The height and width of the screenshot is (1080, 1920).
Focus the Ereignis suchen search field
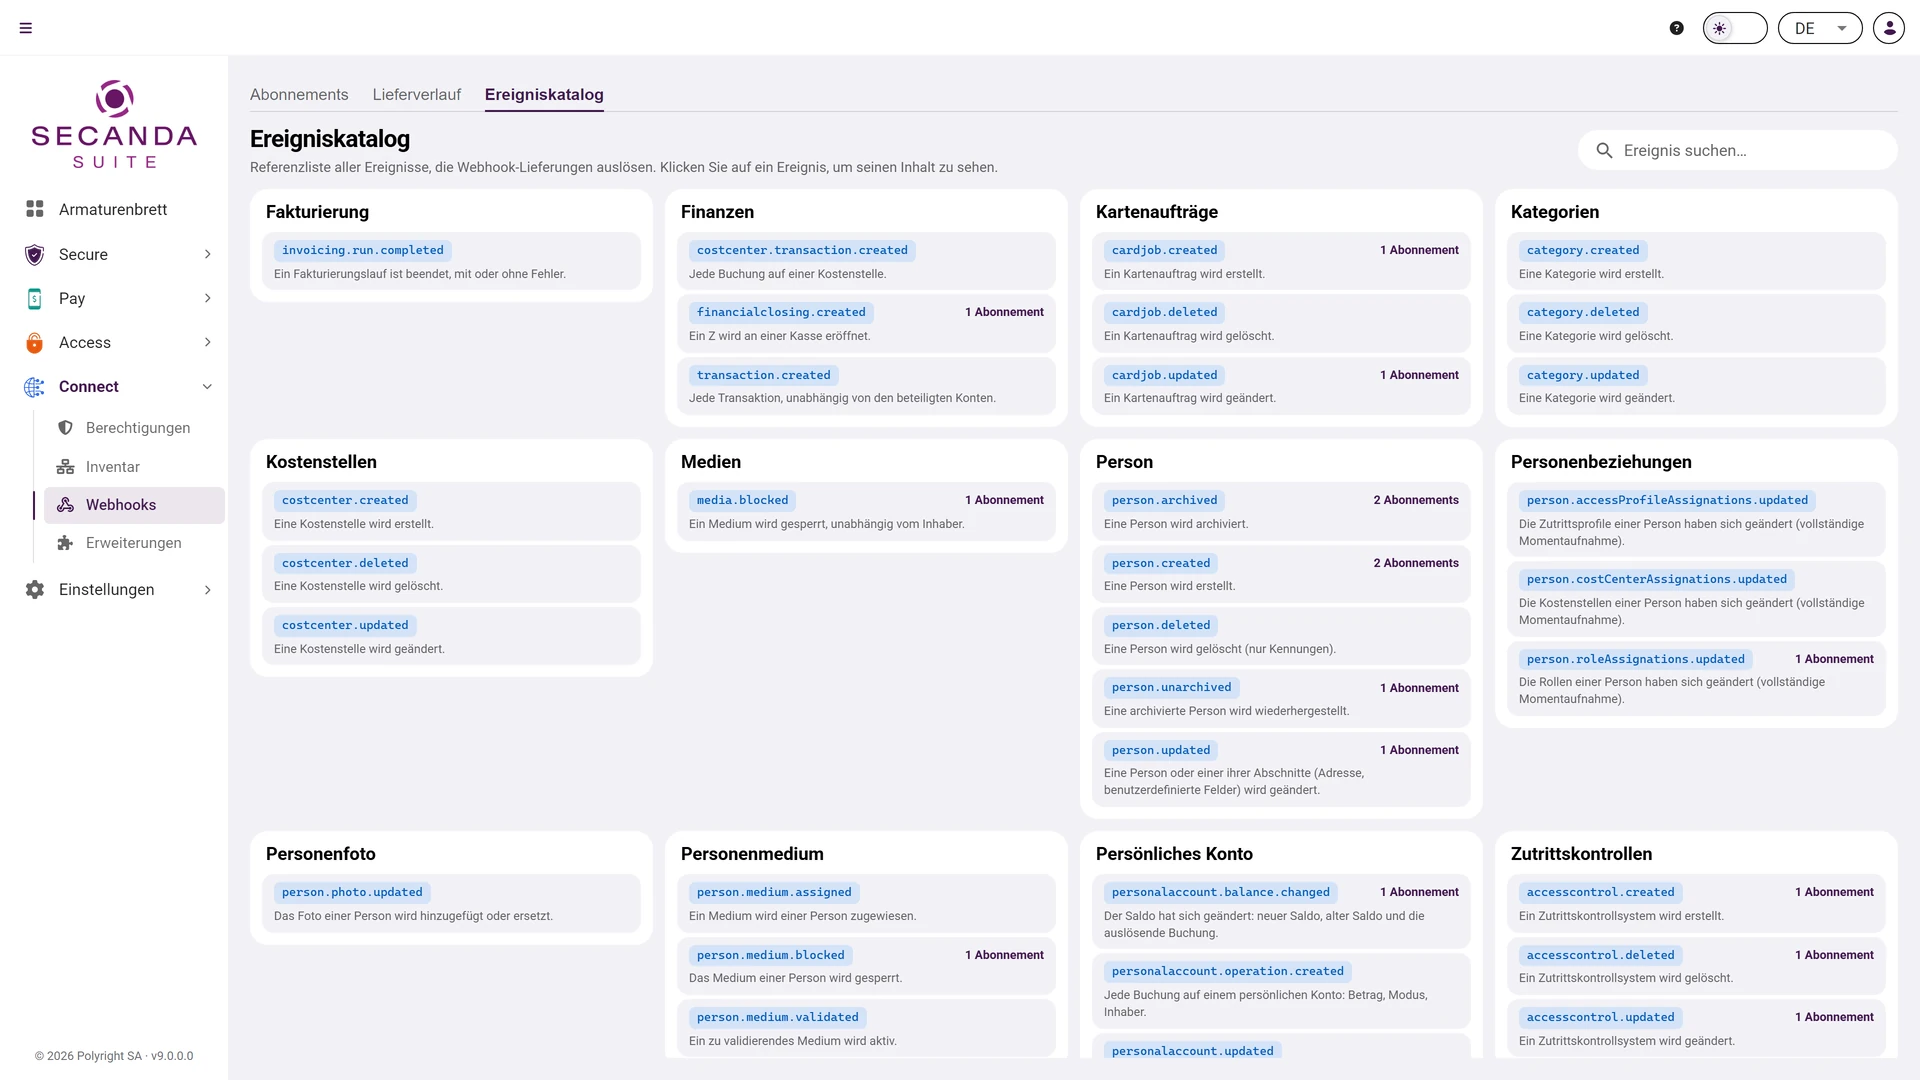point(1738,150)
